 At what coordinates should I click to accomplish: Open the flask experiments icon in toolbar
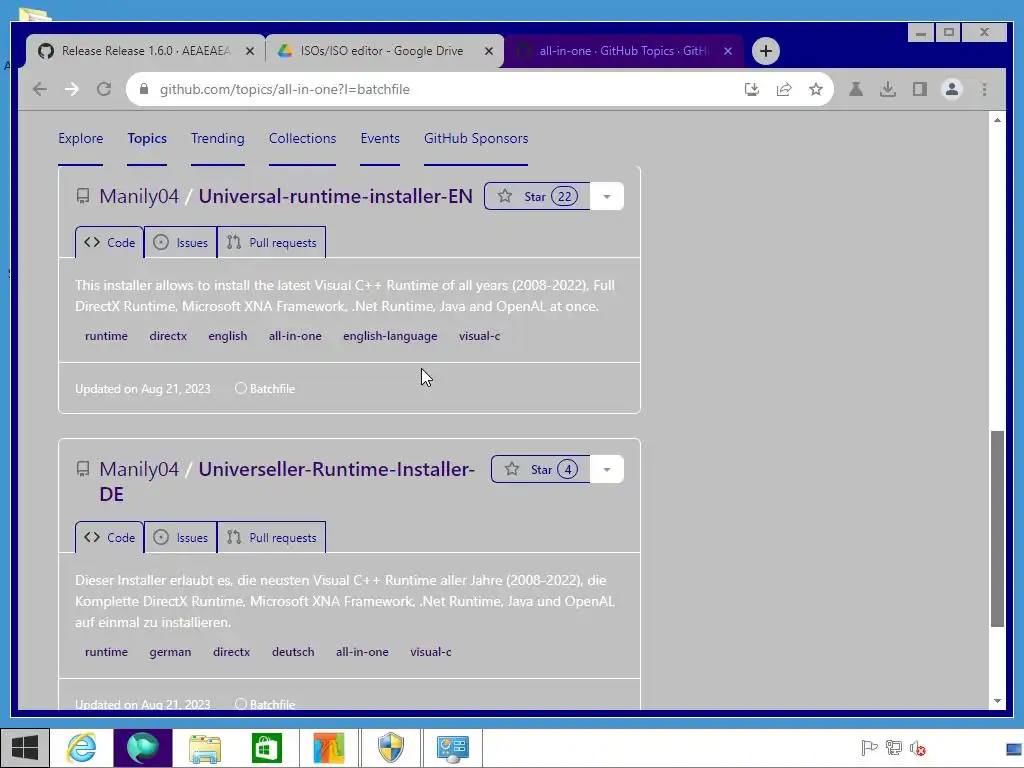tap(856, 89)
